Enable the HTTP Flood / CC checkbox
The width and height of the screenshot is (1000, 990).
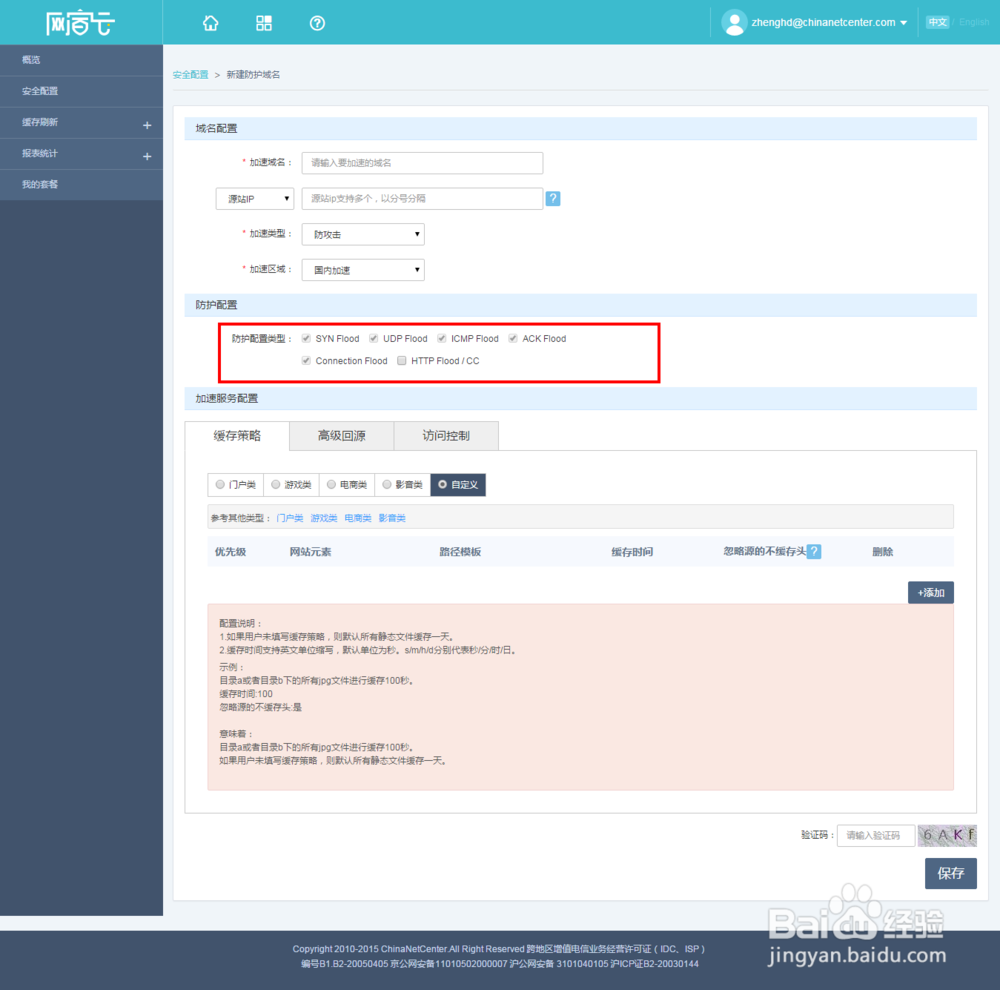coord(402,360)
